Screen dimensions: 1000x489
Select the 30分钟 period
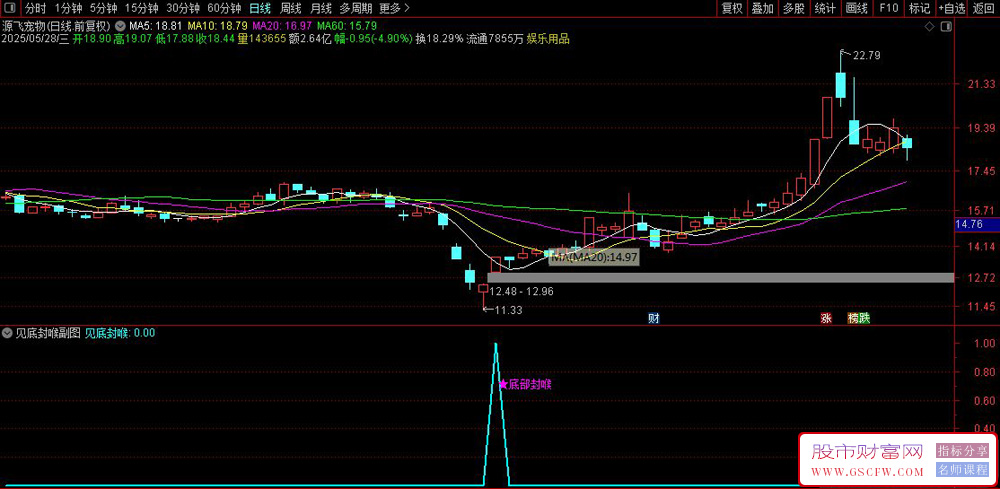(183, 8)
